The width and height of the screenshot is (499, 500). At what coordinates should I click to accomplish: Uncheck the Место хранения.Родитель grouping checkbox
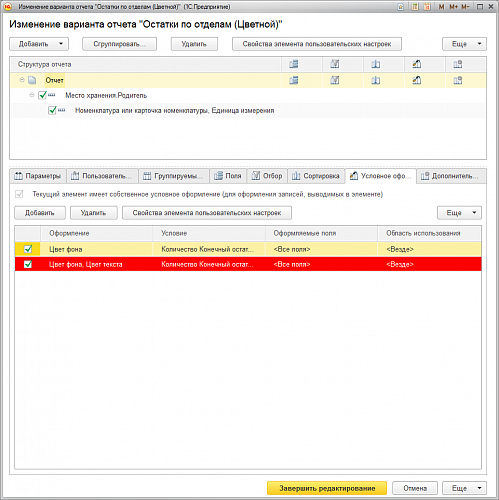[x=42, y=95]
